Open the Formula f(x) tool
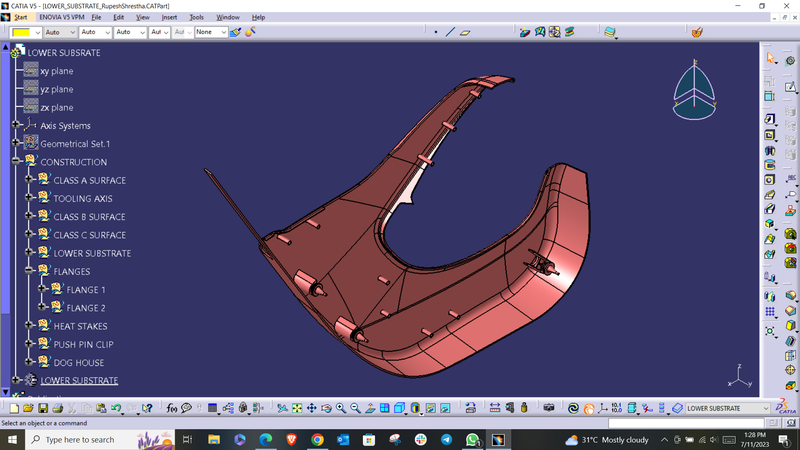 click(x=171, y=408)
